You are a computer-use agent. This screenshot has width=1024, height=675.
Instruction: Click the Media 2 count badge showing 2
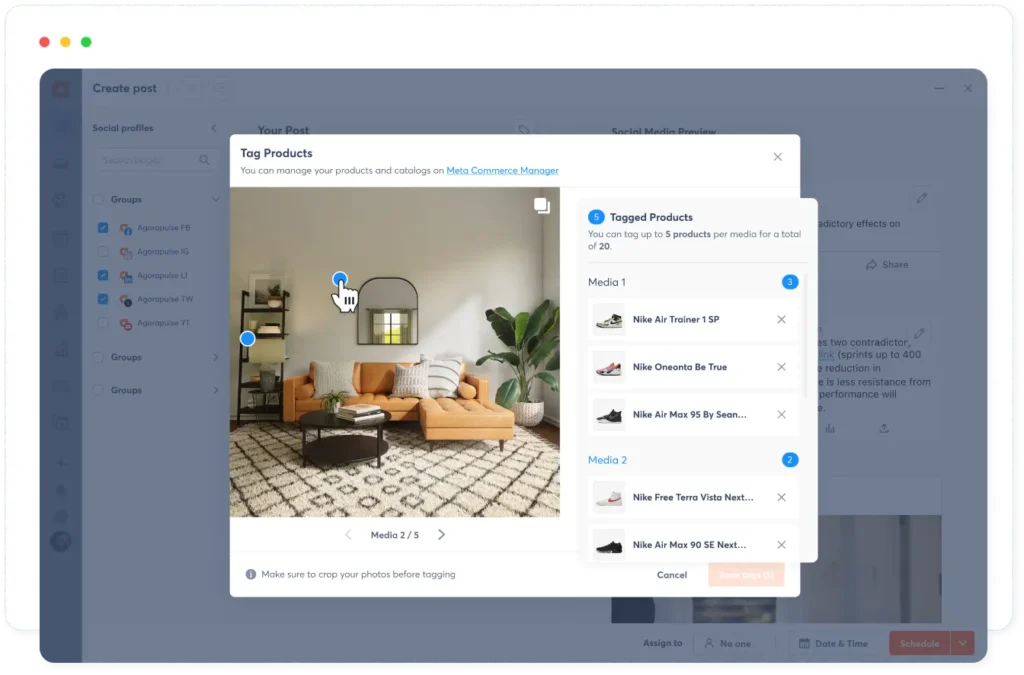(790, 460)
